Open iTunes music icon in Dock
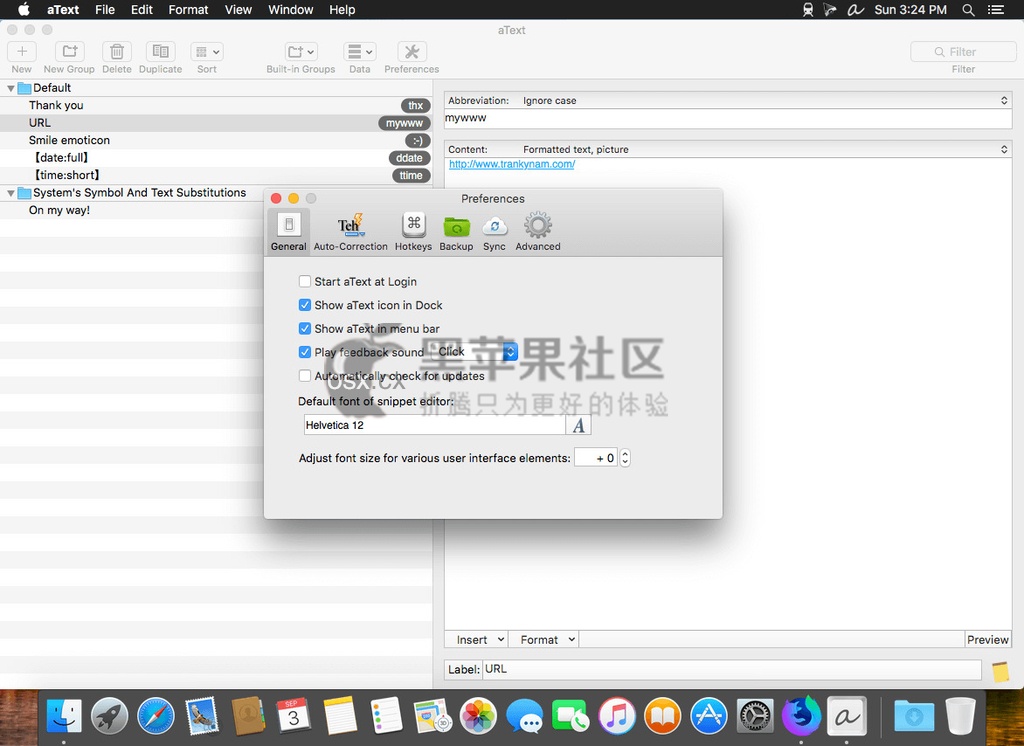 point(616,717)
